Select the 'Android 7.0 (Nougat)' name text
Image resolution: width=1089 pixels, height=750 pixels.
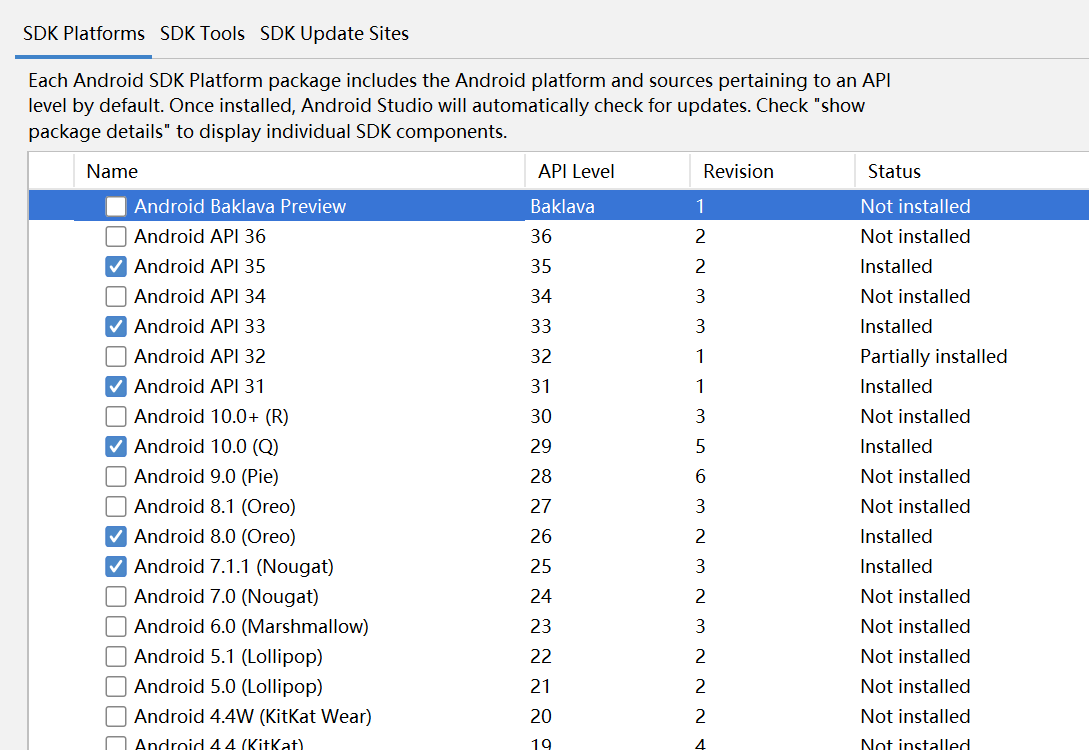[226, 597]
